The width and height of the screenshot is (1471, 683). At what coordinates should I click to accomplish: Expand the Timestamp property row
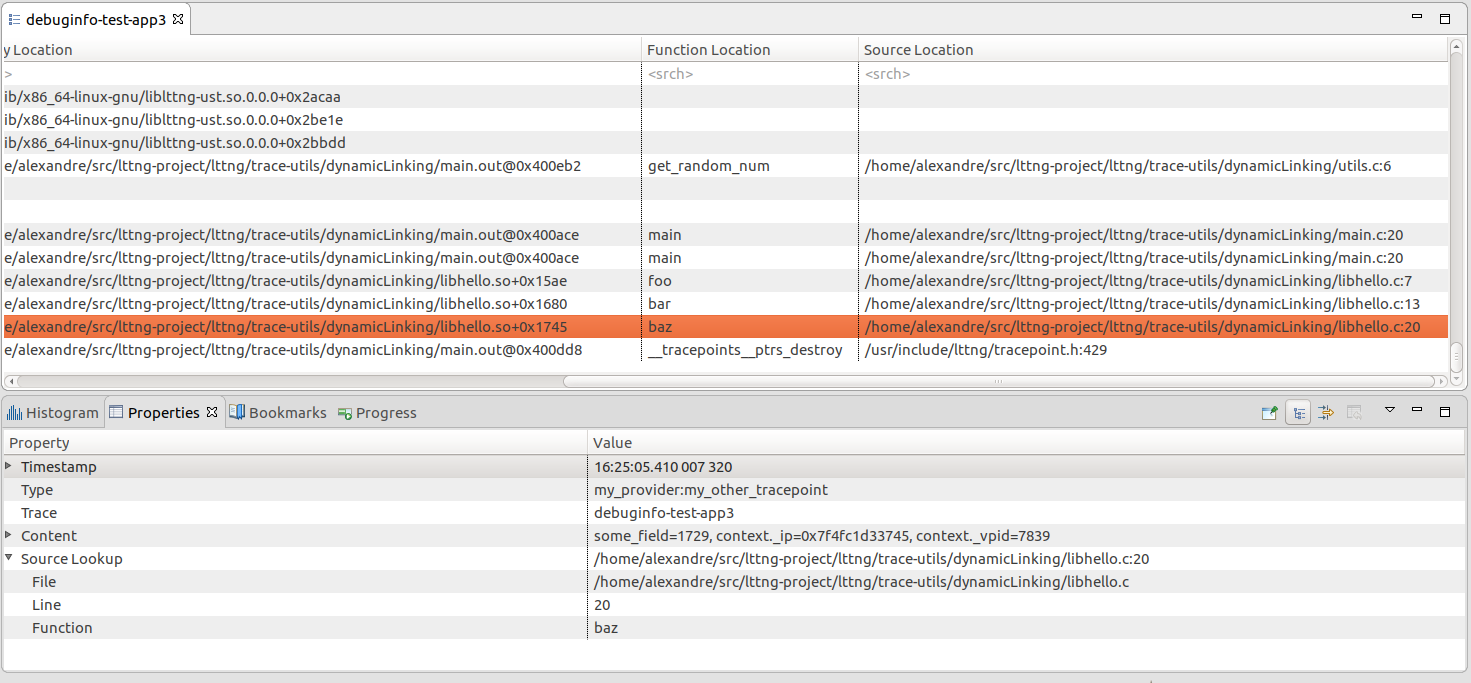[x=9, y=467]
